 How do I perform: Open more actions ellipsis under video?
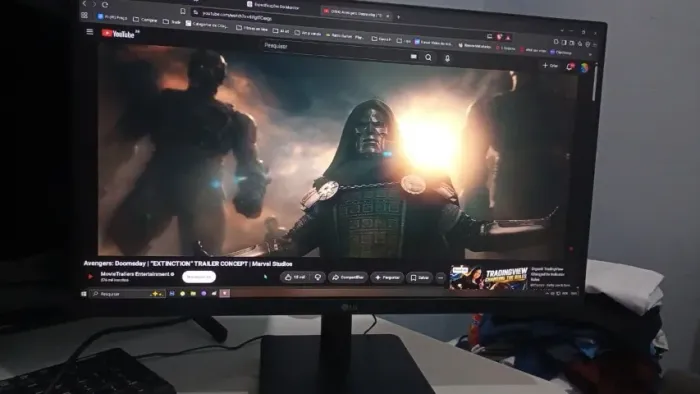(x=441, y=278)
